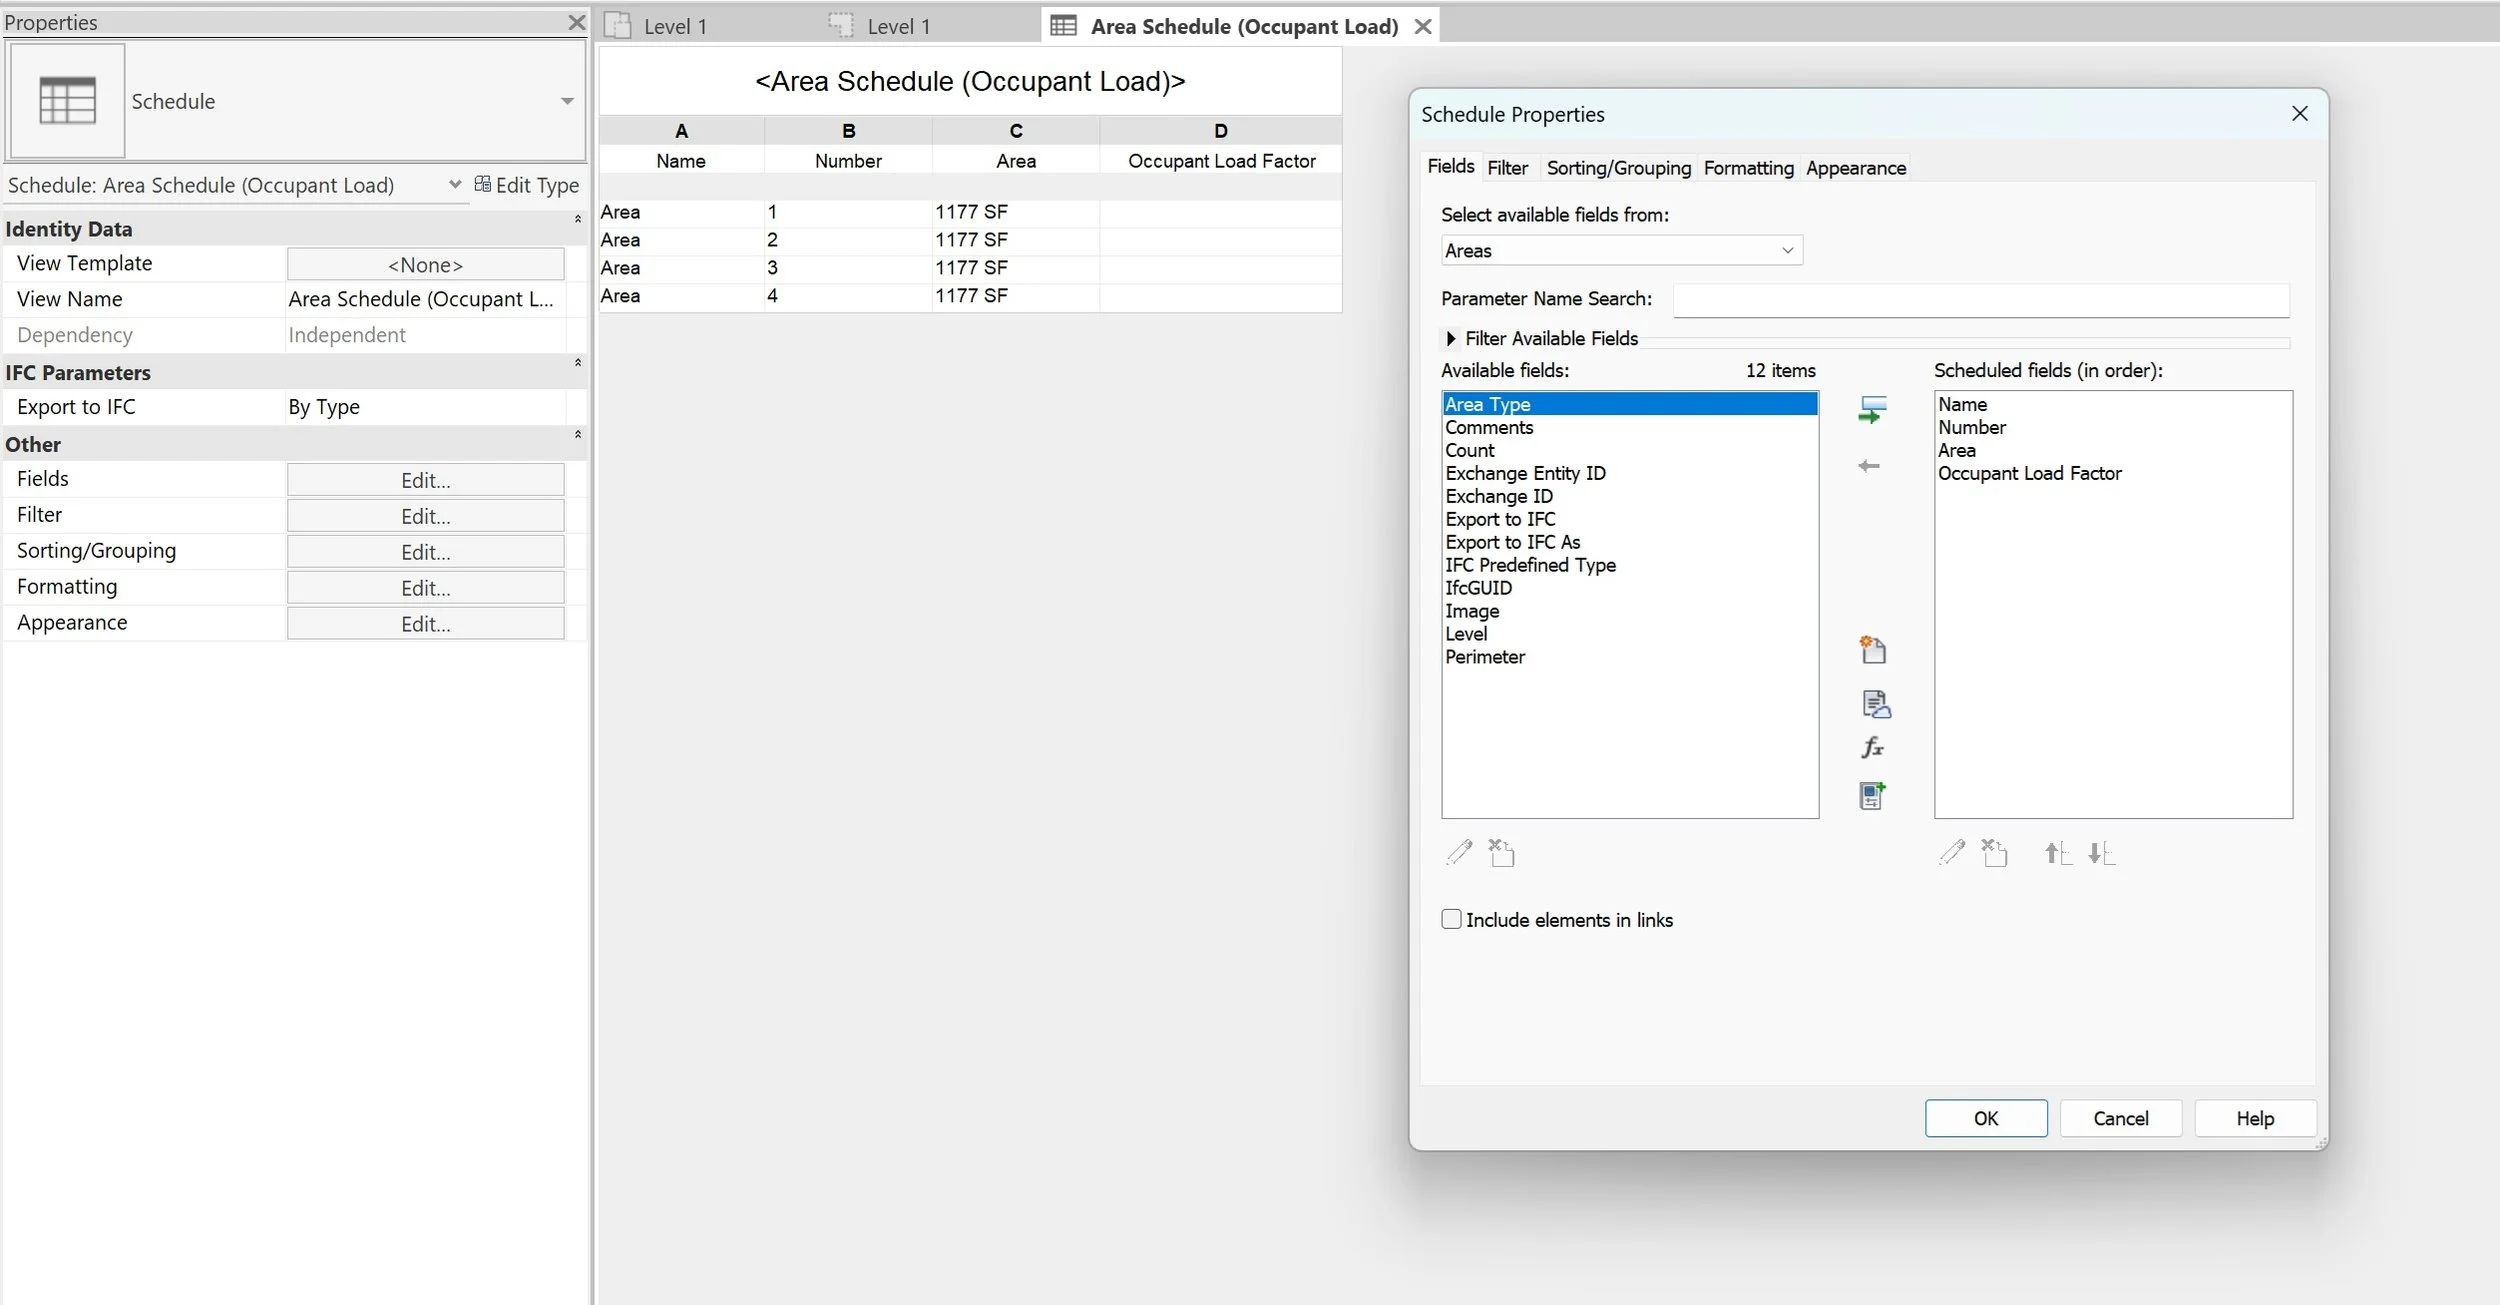
Task: Click the Remove parameter left arrow icon
Action: click(x=1869, y=466)
